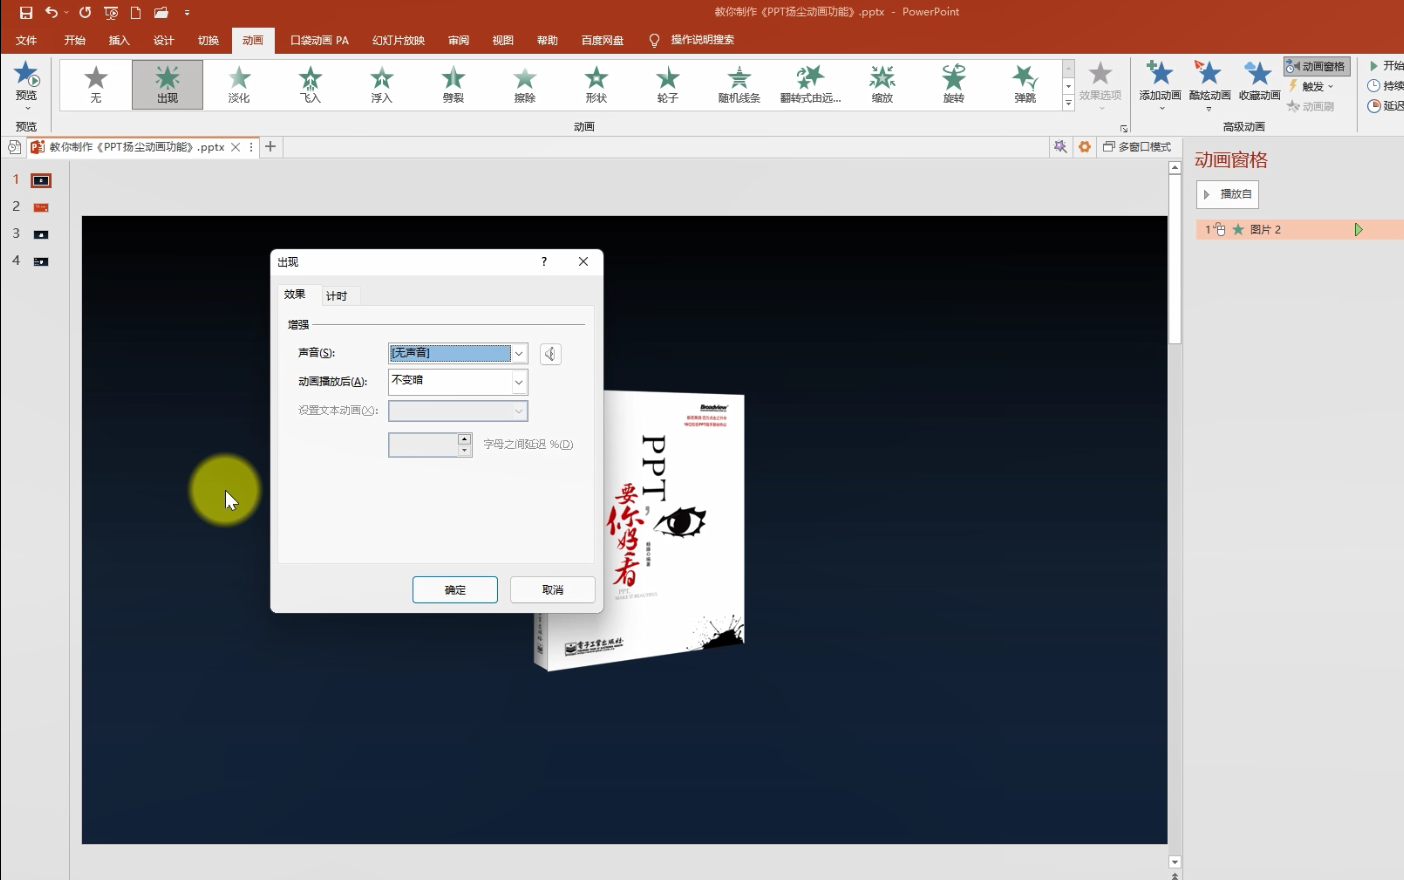Image resolution: width=1404 pixels, height=880 pixels.
Task: Expand the animation gallery more arrow
Action: [x=1068, y=102]
